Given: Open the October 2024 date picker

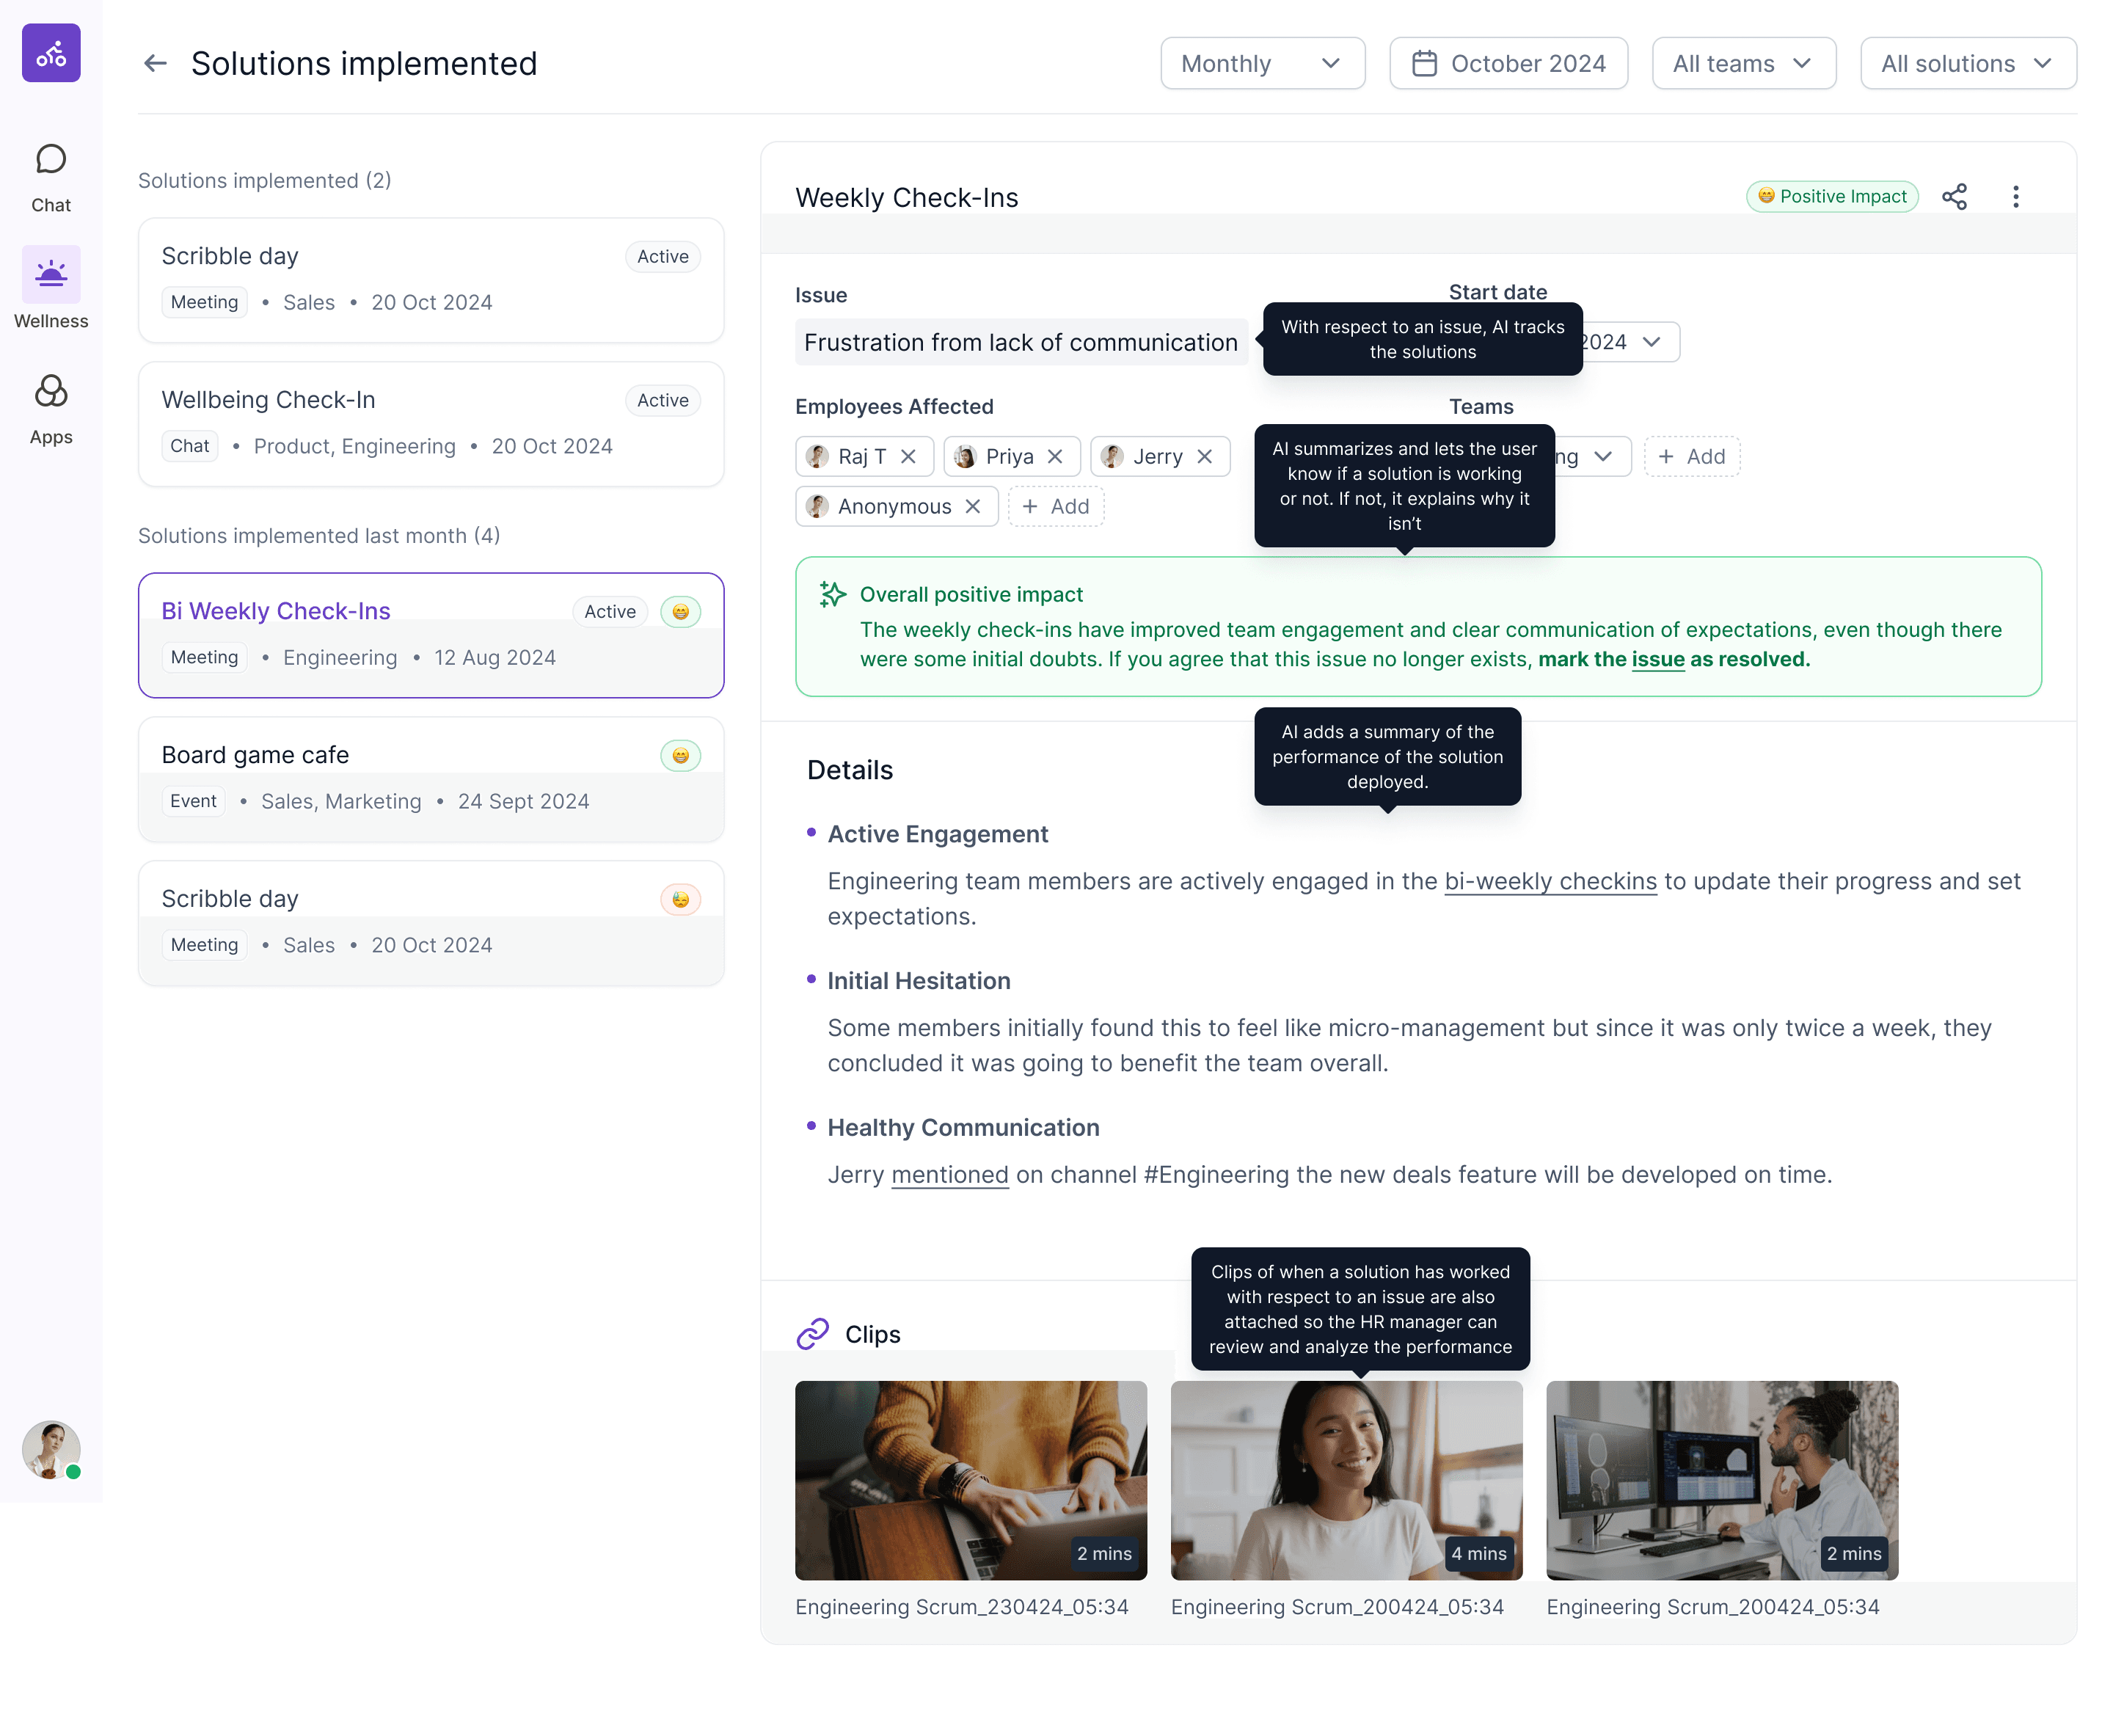Looking at the screenshot, I should click(1508, 63).
